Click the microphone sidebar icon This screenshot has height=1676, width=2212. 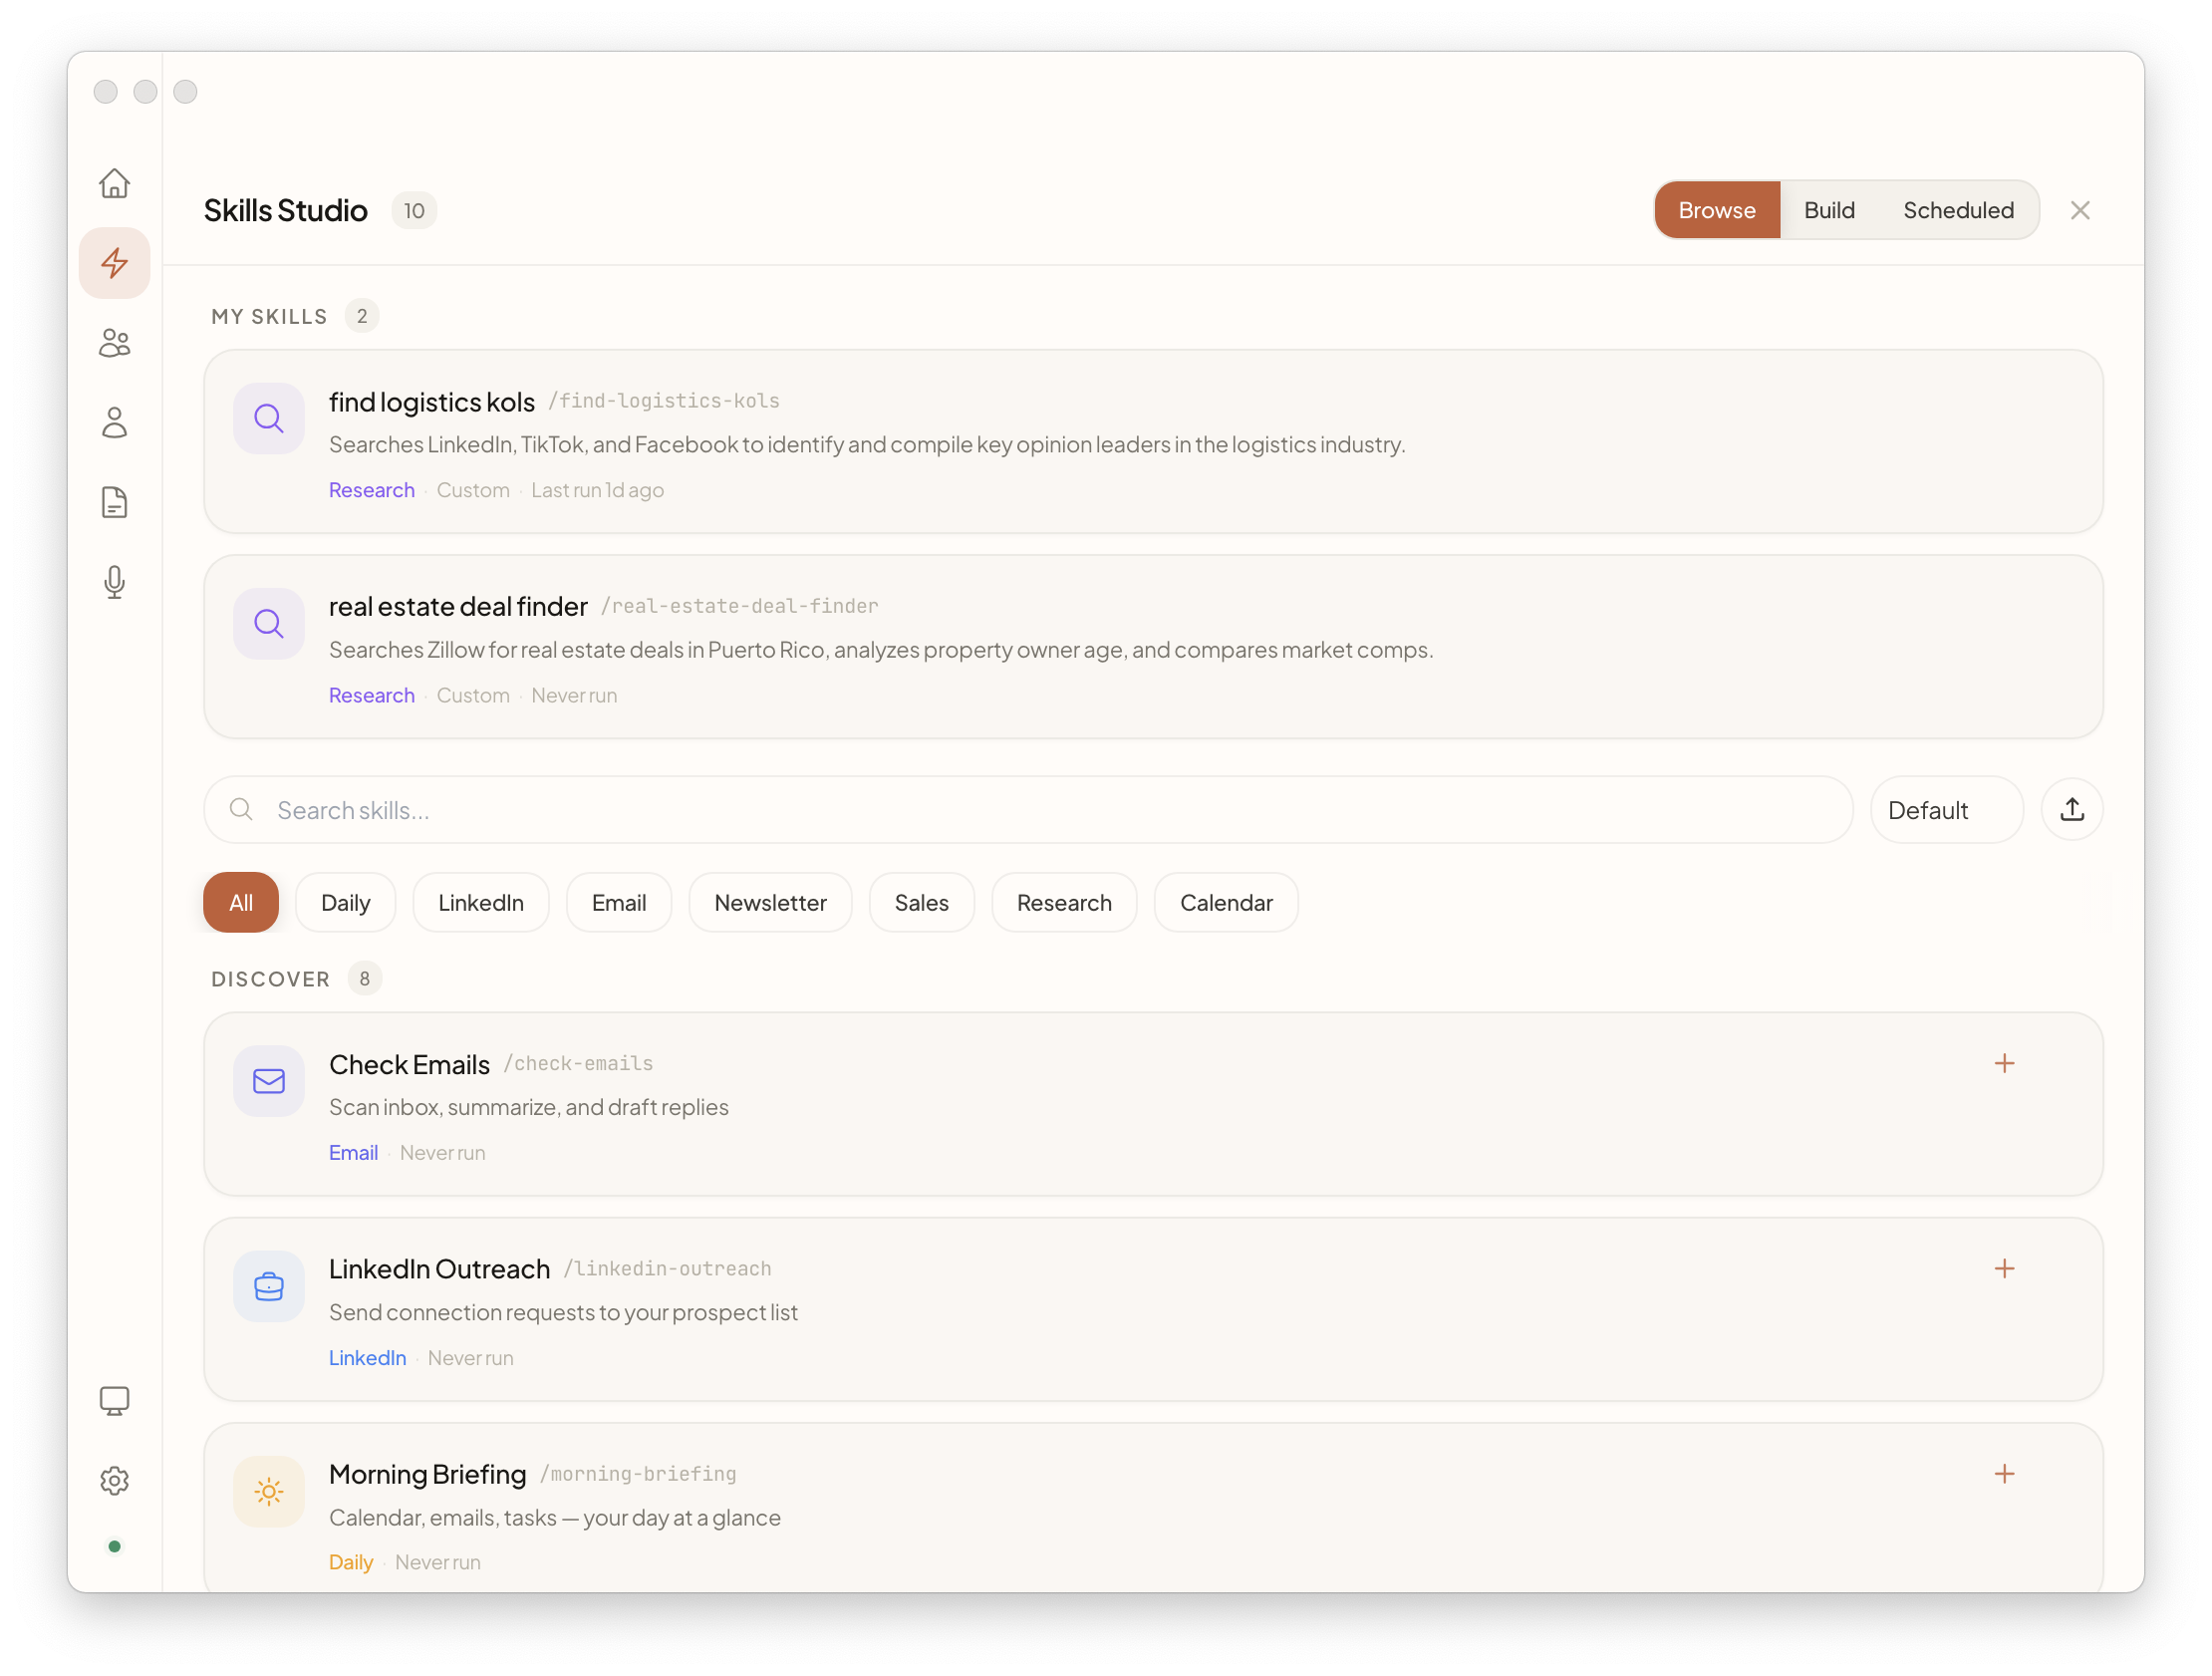click(x=114, y=582)
